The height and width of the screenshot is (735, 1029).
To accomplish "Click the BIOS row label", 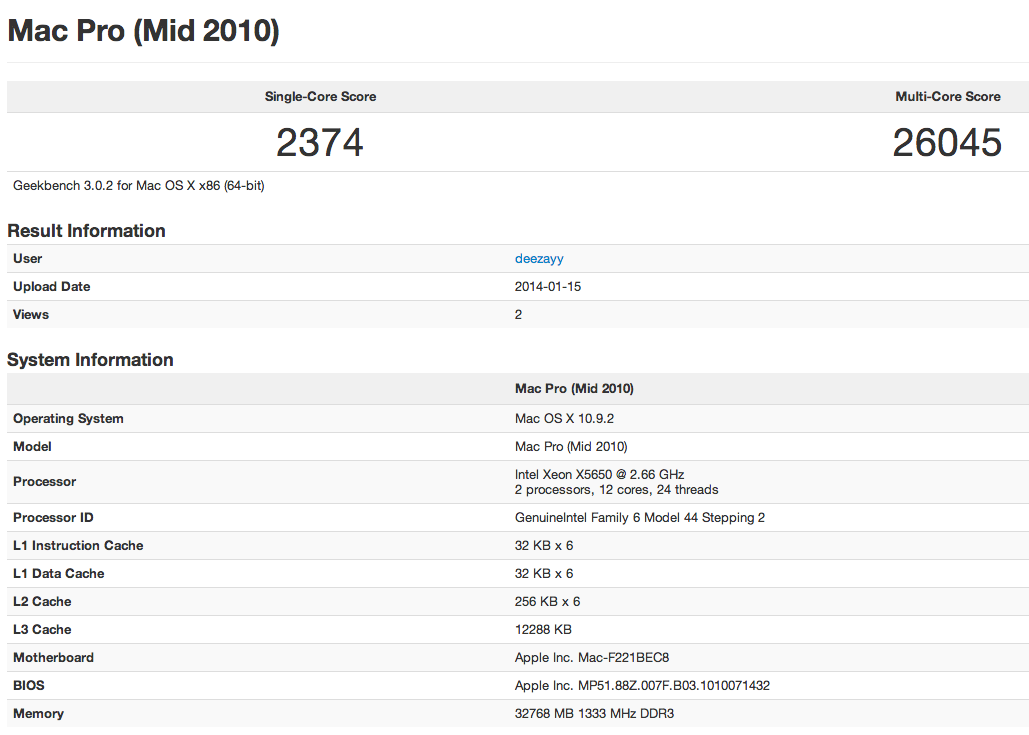I will coord(29,686).
